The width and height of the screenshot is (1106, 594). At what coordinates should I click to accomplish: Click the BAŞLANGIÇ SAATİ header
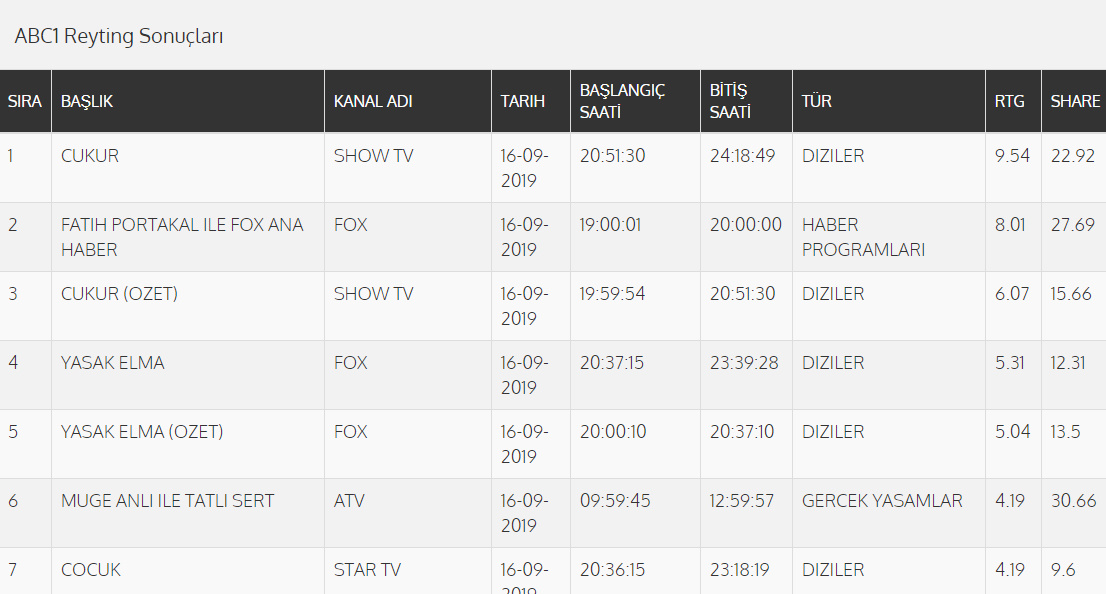pos(622,101)
